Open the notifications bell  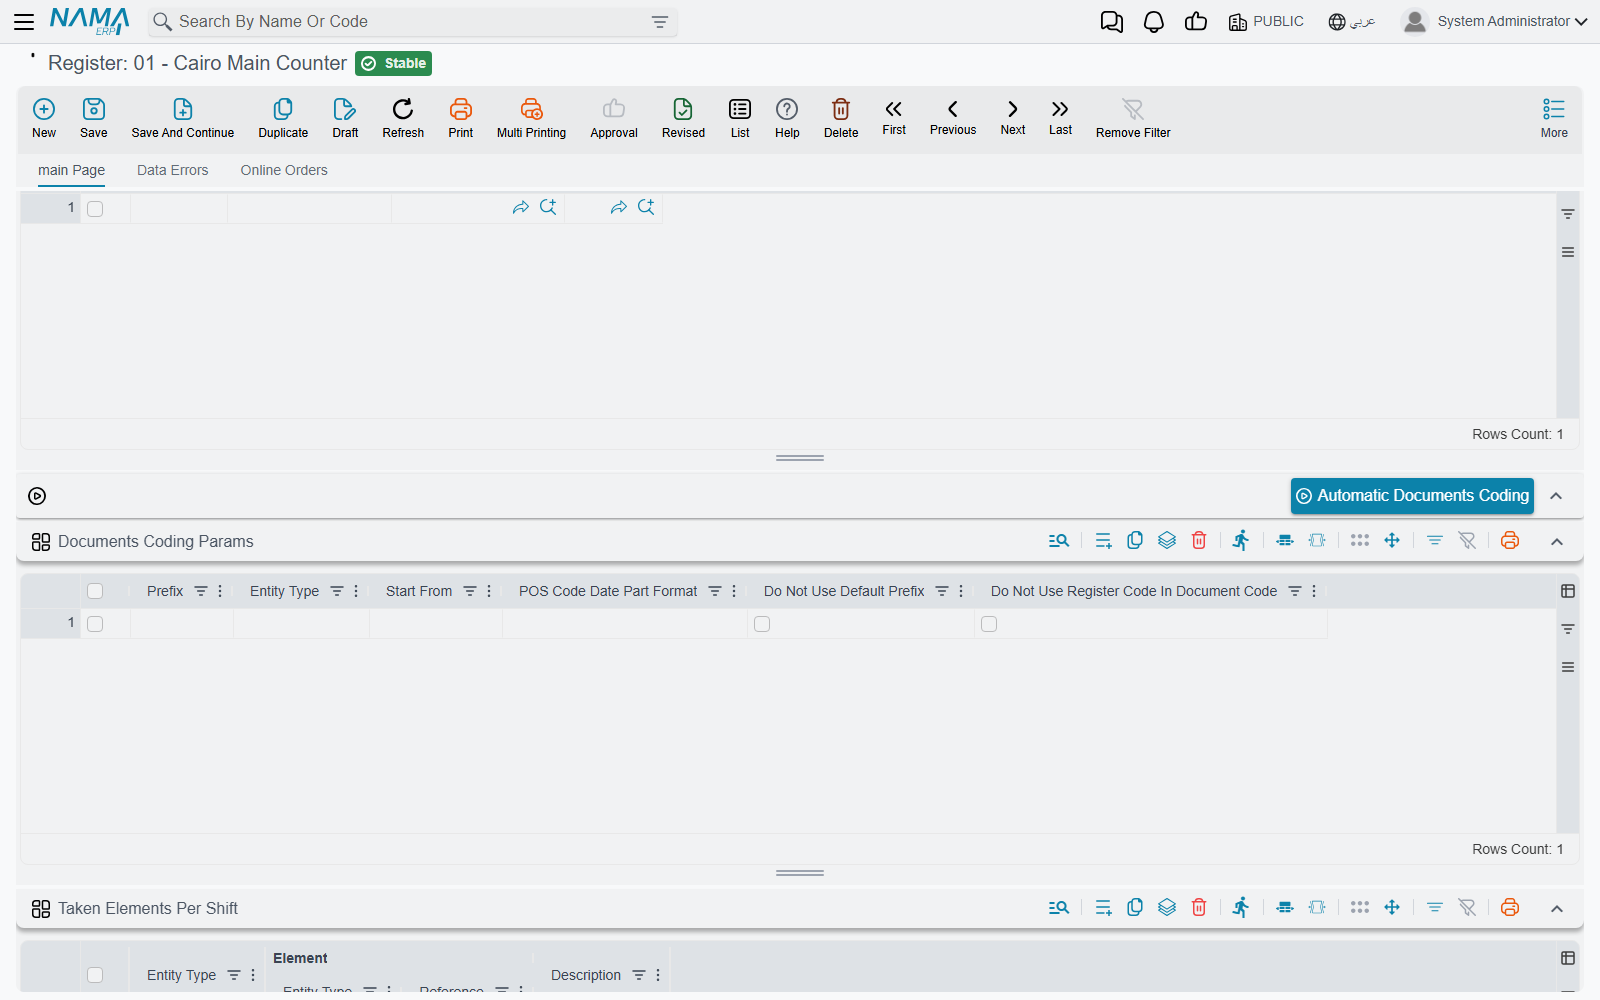pos(1154,22)
